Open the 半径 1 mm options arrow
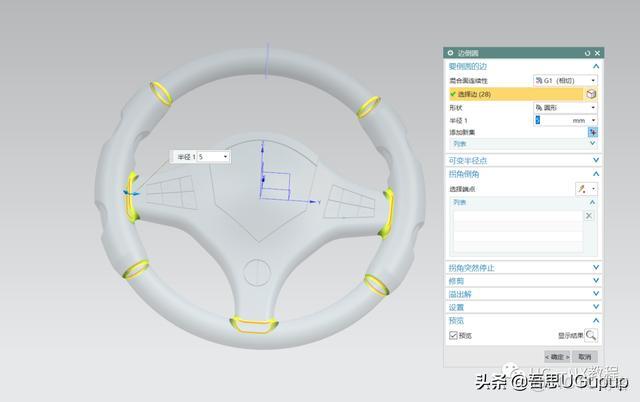The image size is (640, 402). point(593,120)
